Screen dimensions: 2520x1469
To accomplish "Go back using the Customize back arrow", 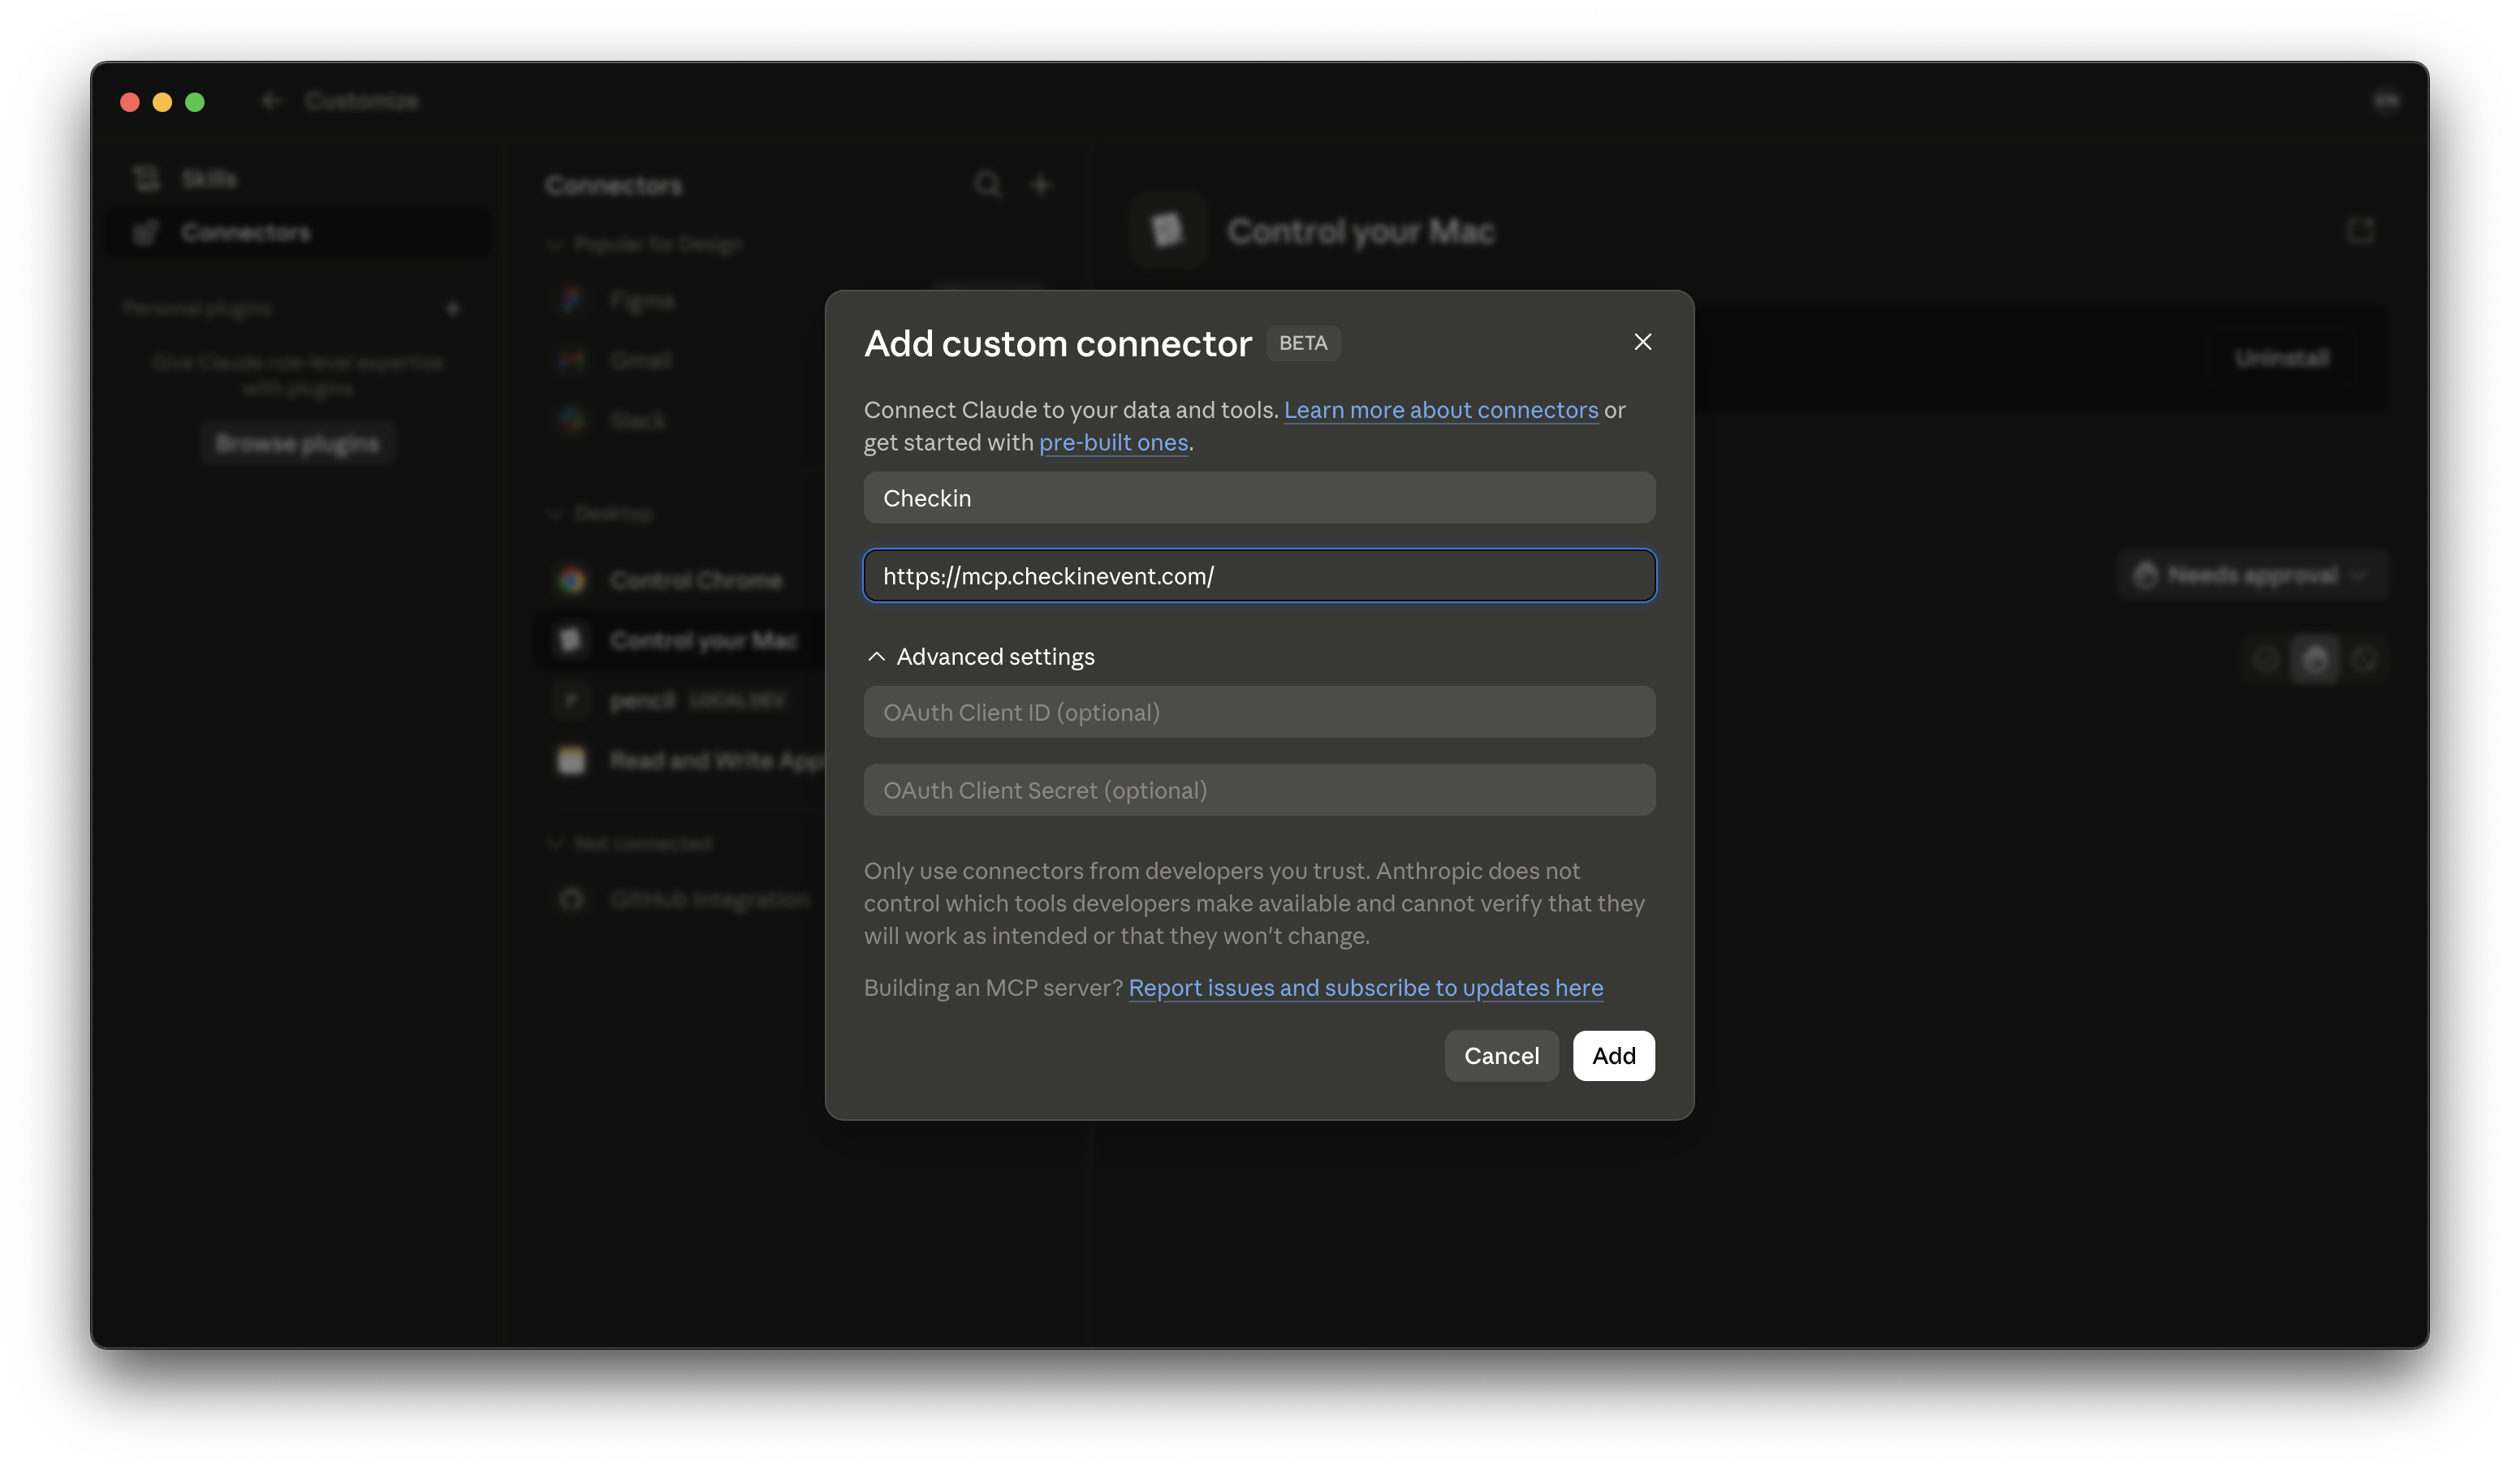I will click(x=271, y=101).
